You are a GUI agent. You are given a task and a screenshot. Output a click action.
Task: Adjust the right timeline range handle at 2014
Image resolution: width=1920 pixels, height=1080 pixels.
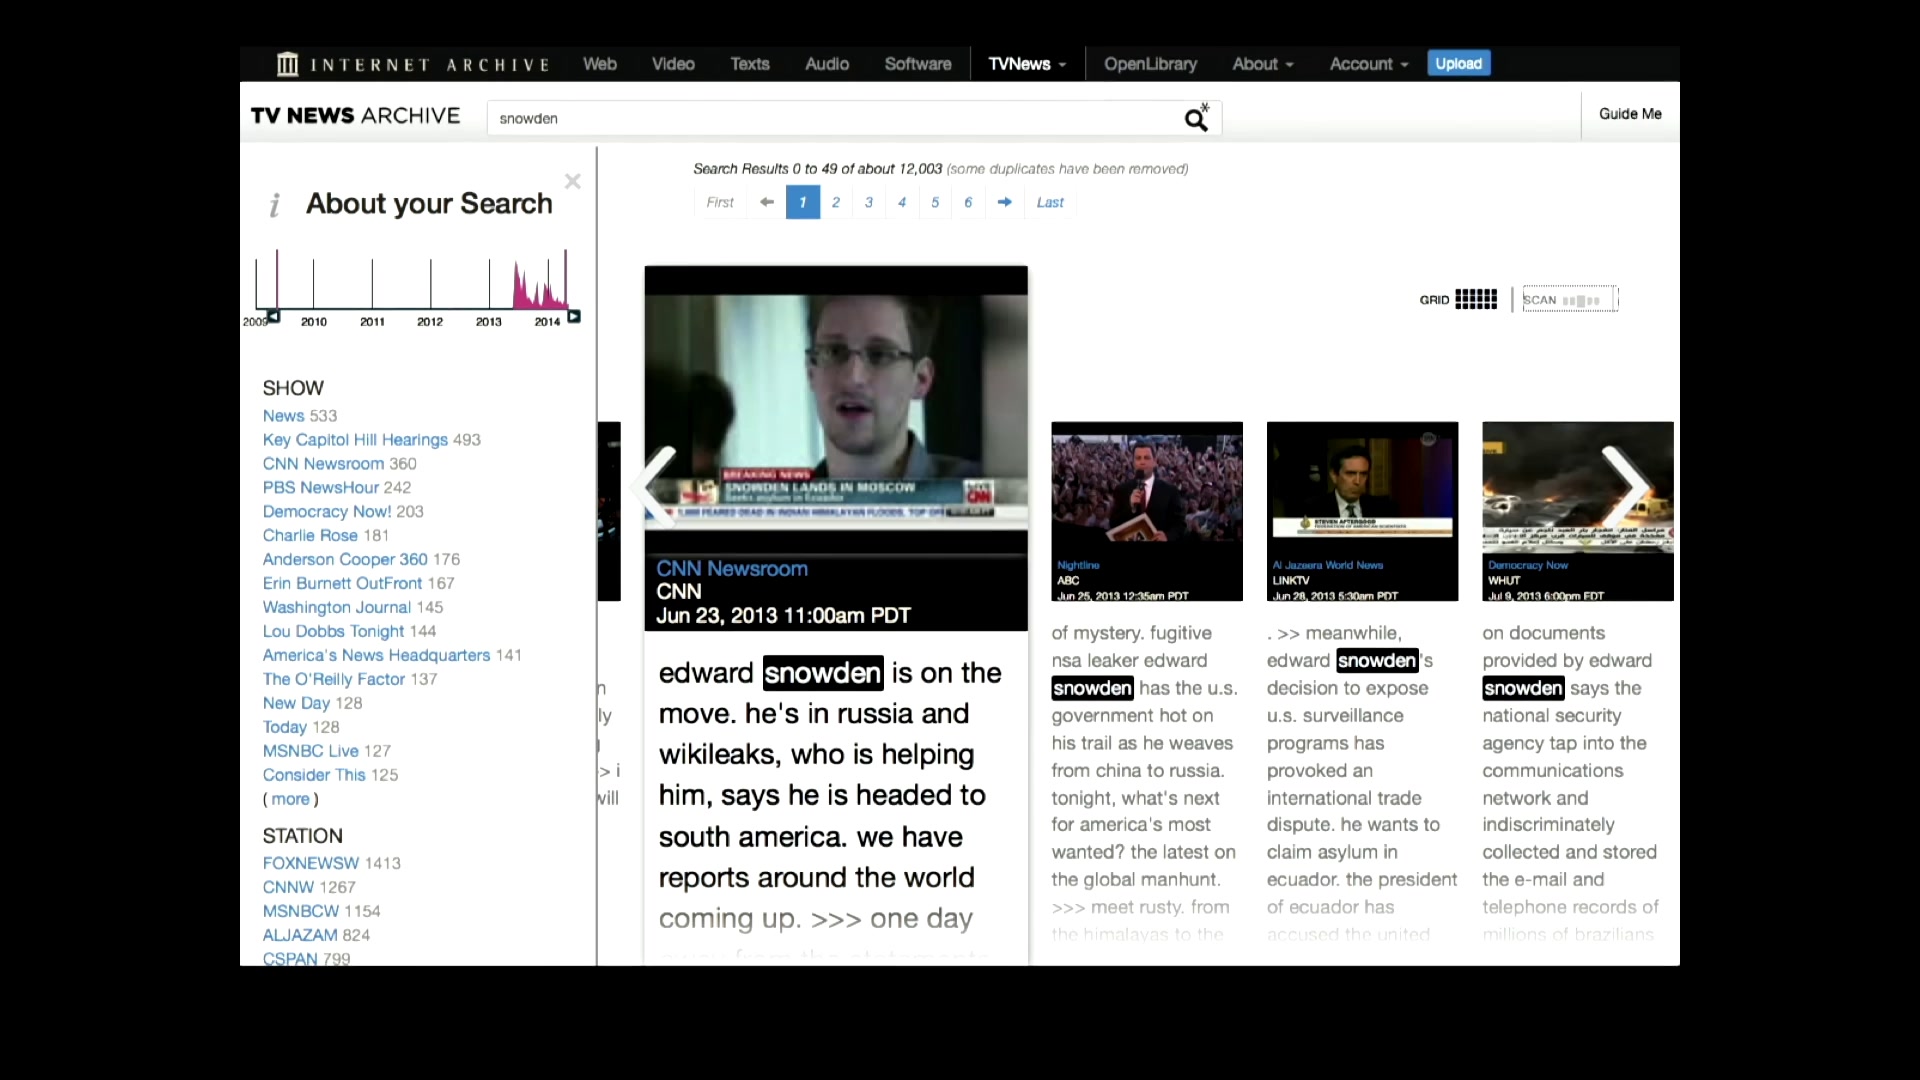pos(574,317)
